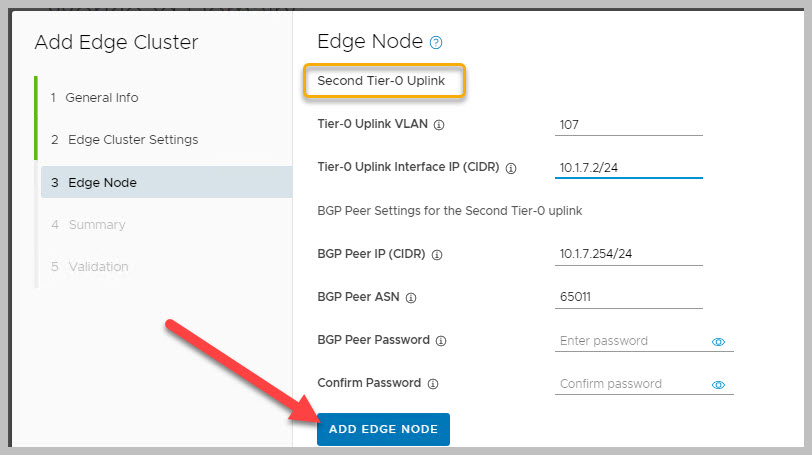Focus the Tier-0 Uplink Interface IP field

(628, 168)
